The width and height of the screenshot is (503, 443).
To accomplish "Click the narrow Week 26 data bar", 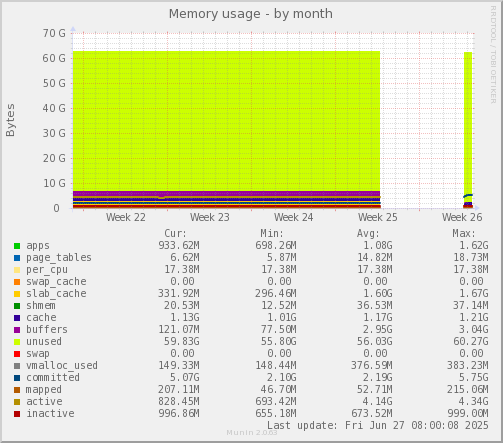I will pyautogui.click(x=468, y=130).
